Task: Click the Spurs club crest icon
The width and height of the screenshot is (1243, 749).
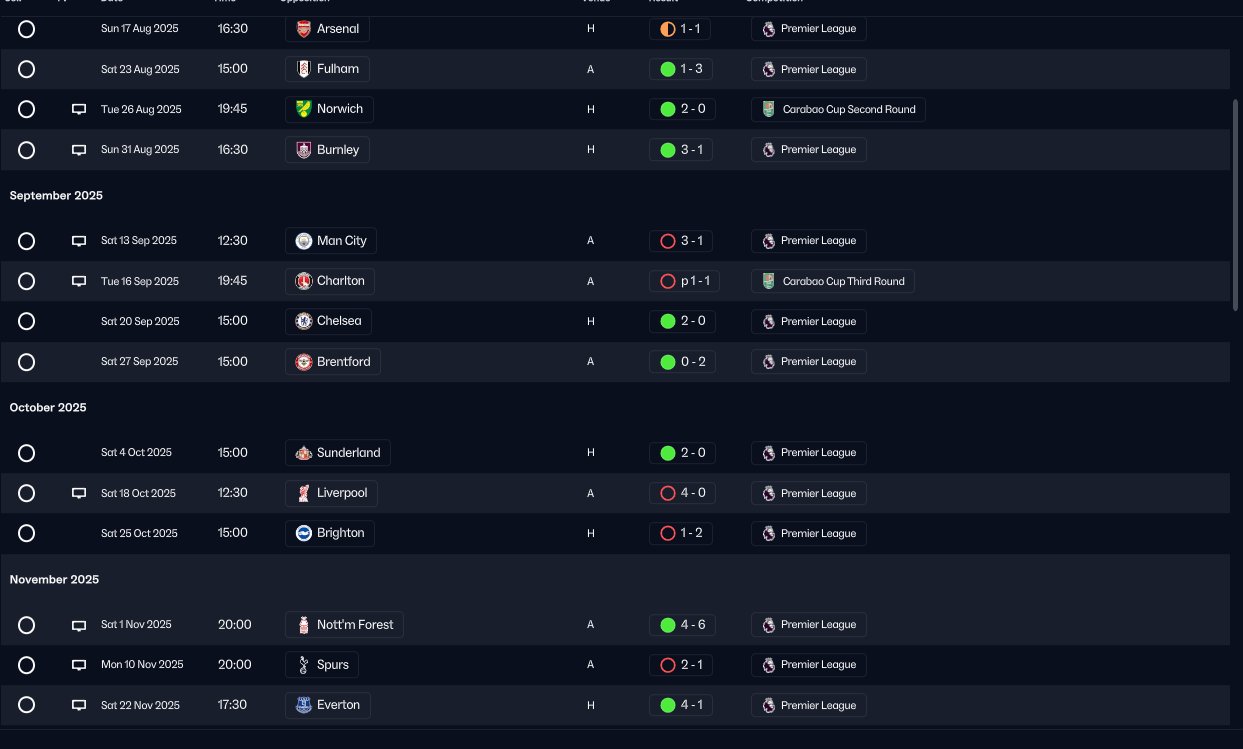Action: (304, 665)
